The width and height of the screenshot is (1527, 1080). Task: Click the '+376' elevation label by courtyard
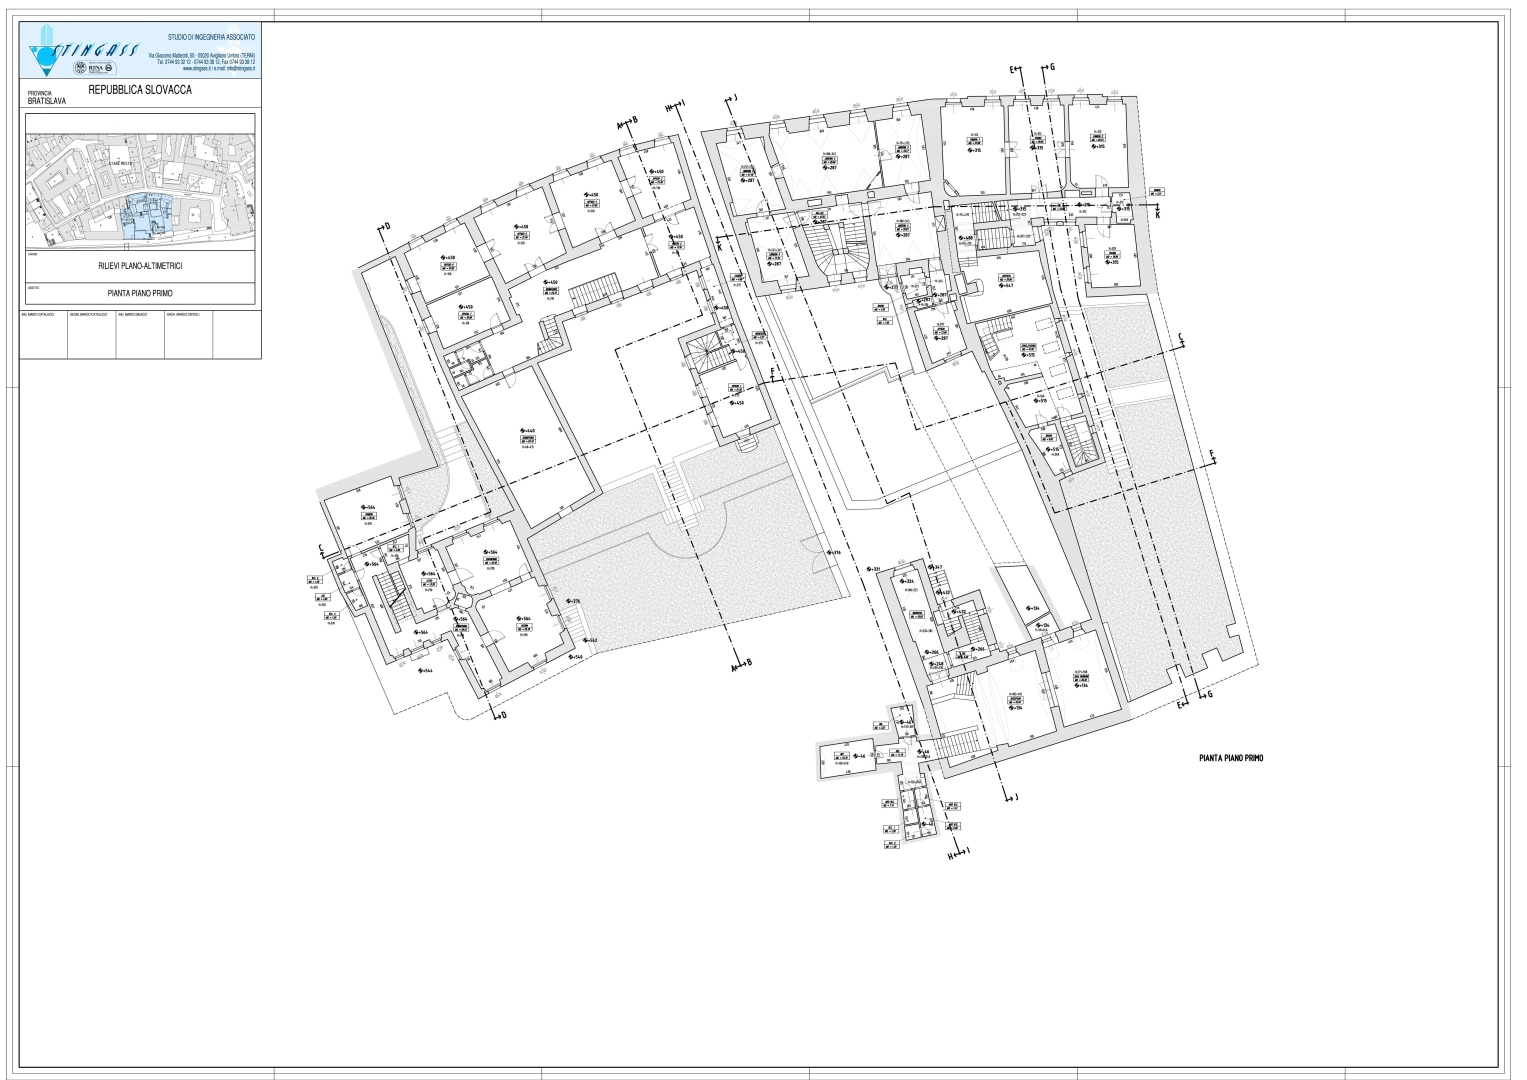(572, 601)
